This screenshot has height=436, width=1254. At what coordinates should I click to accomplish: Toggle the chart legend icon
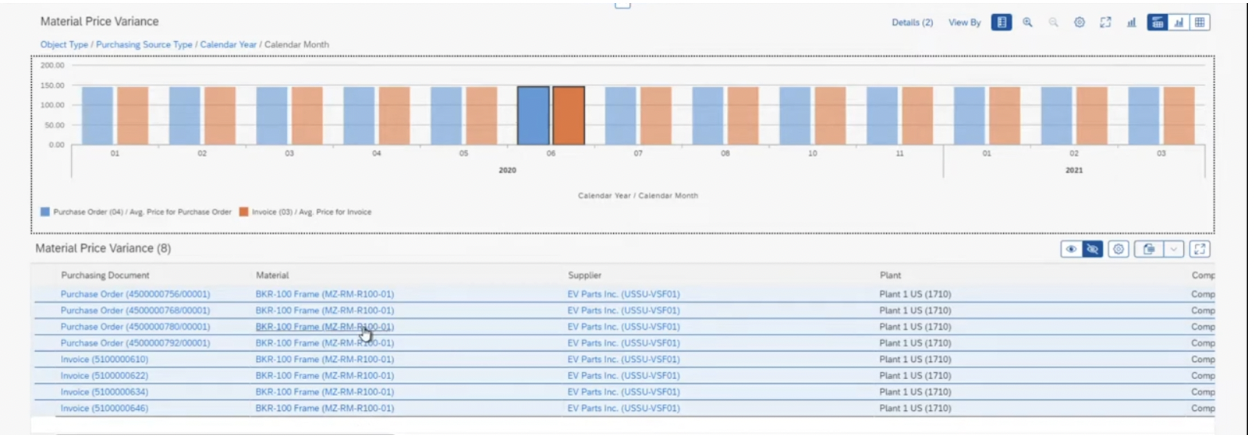[1002, 22]
